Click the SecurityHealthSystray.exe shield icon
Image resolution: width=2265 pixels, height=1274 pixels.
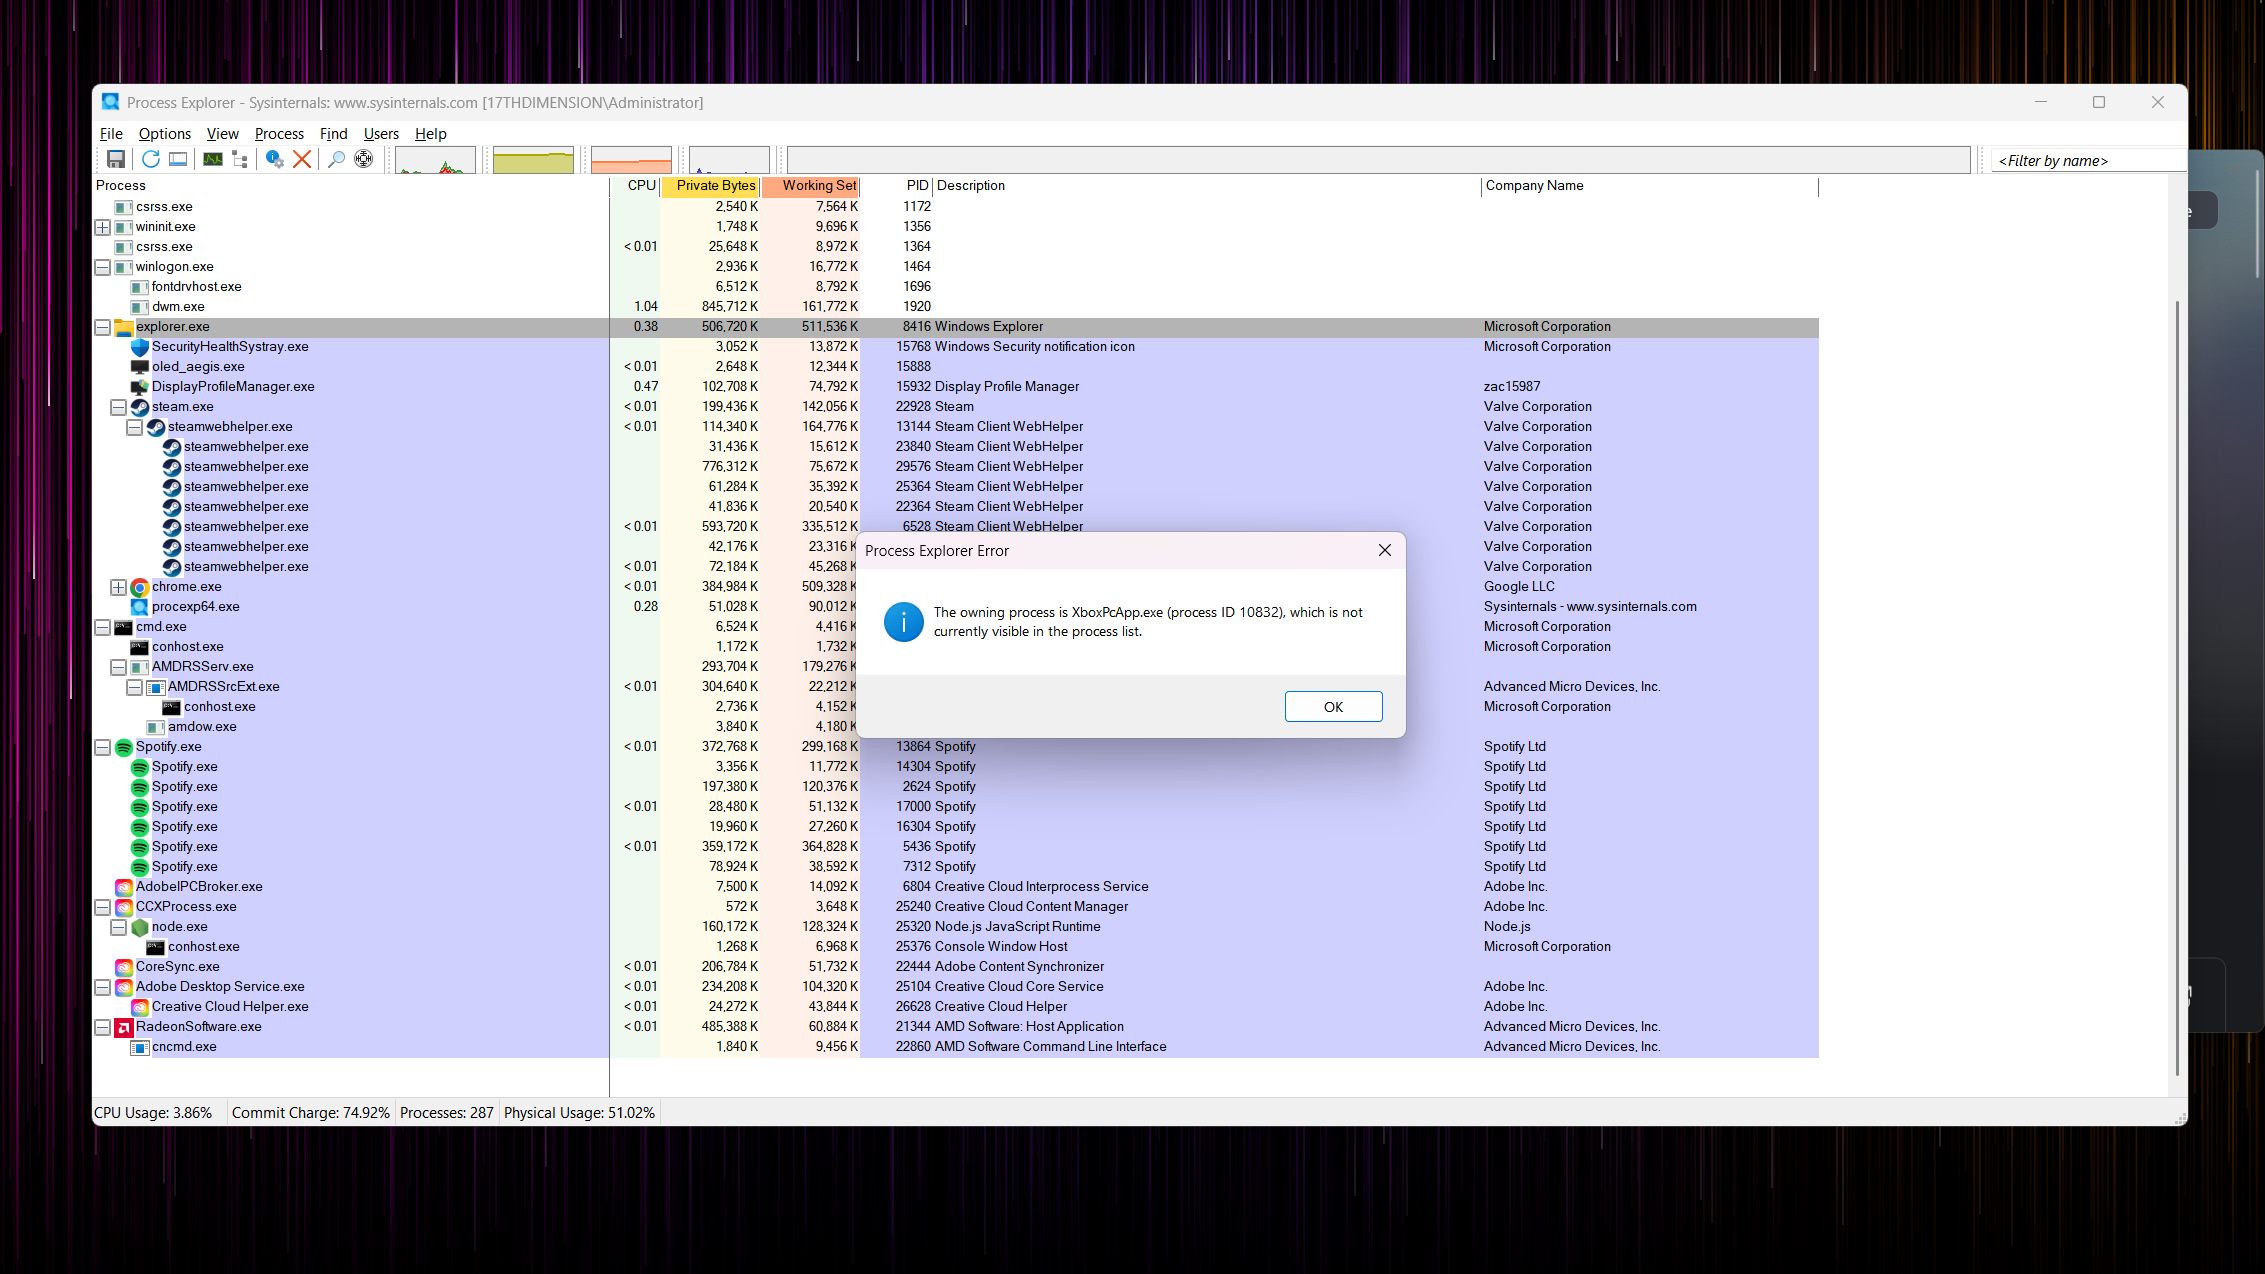click(x=140, y=347)
